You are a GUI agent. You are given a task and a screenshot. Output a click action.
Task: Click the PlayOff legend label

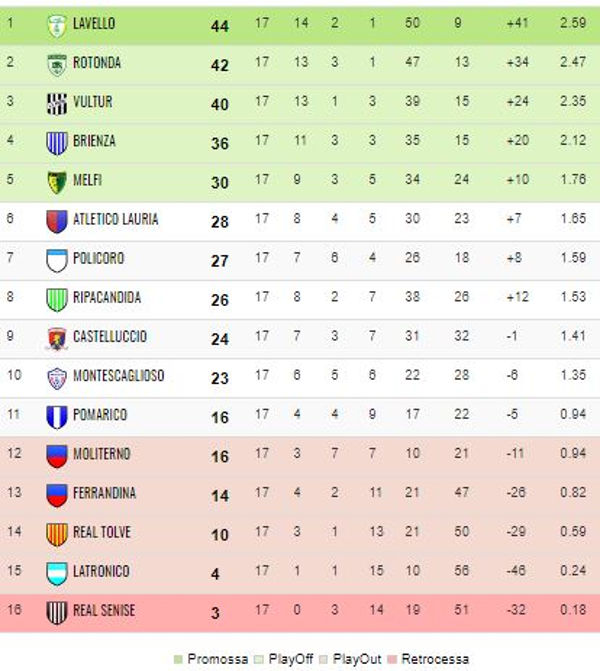[291, 659]
